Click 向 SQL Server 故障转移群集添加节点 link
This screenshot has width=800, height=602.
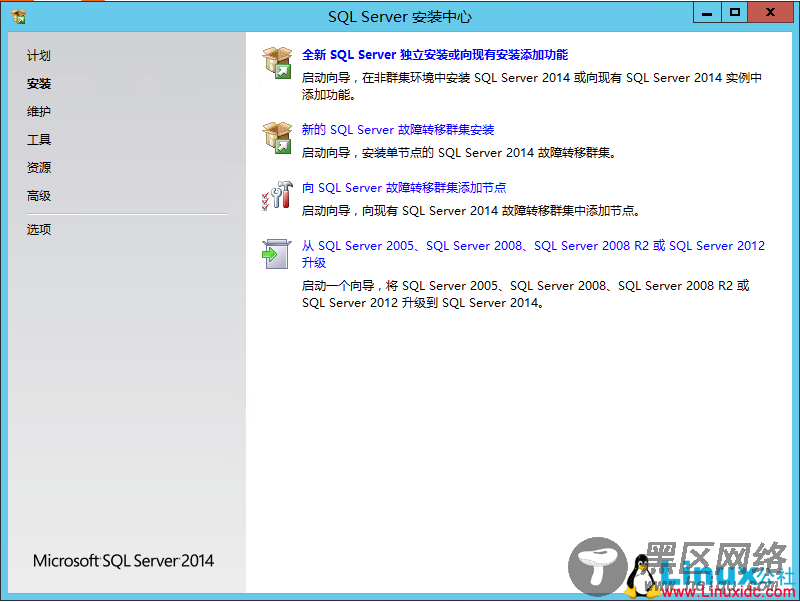pyautogui.click(x=404, y=188)
